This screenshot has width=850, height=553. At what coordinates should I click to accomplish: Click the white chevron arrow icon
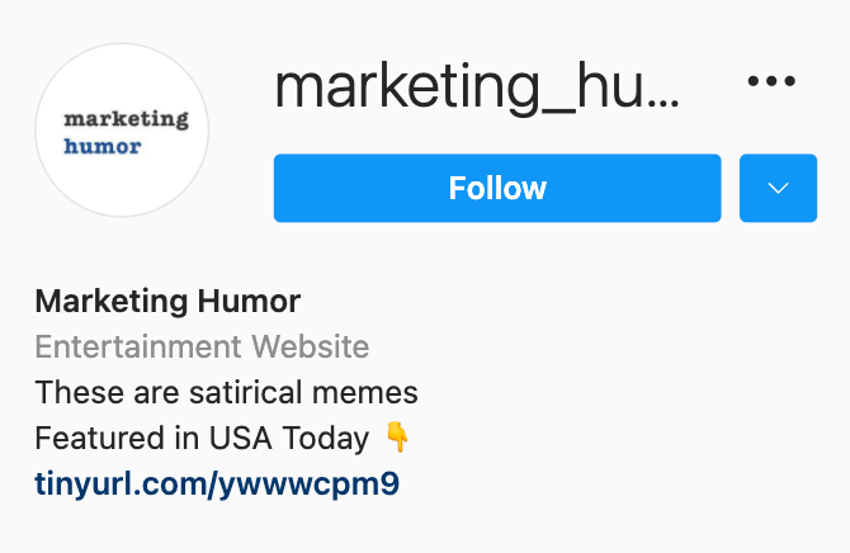tap(778, 188)
